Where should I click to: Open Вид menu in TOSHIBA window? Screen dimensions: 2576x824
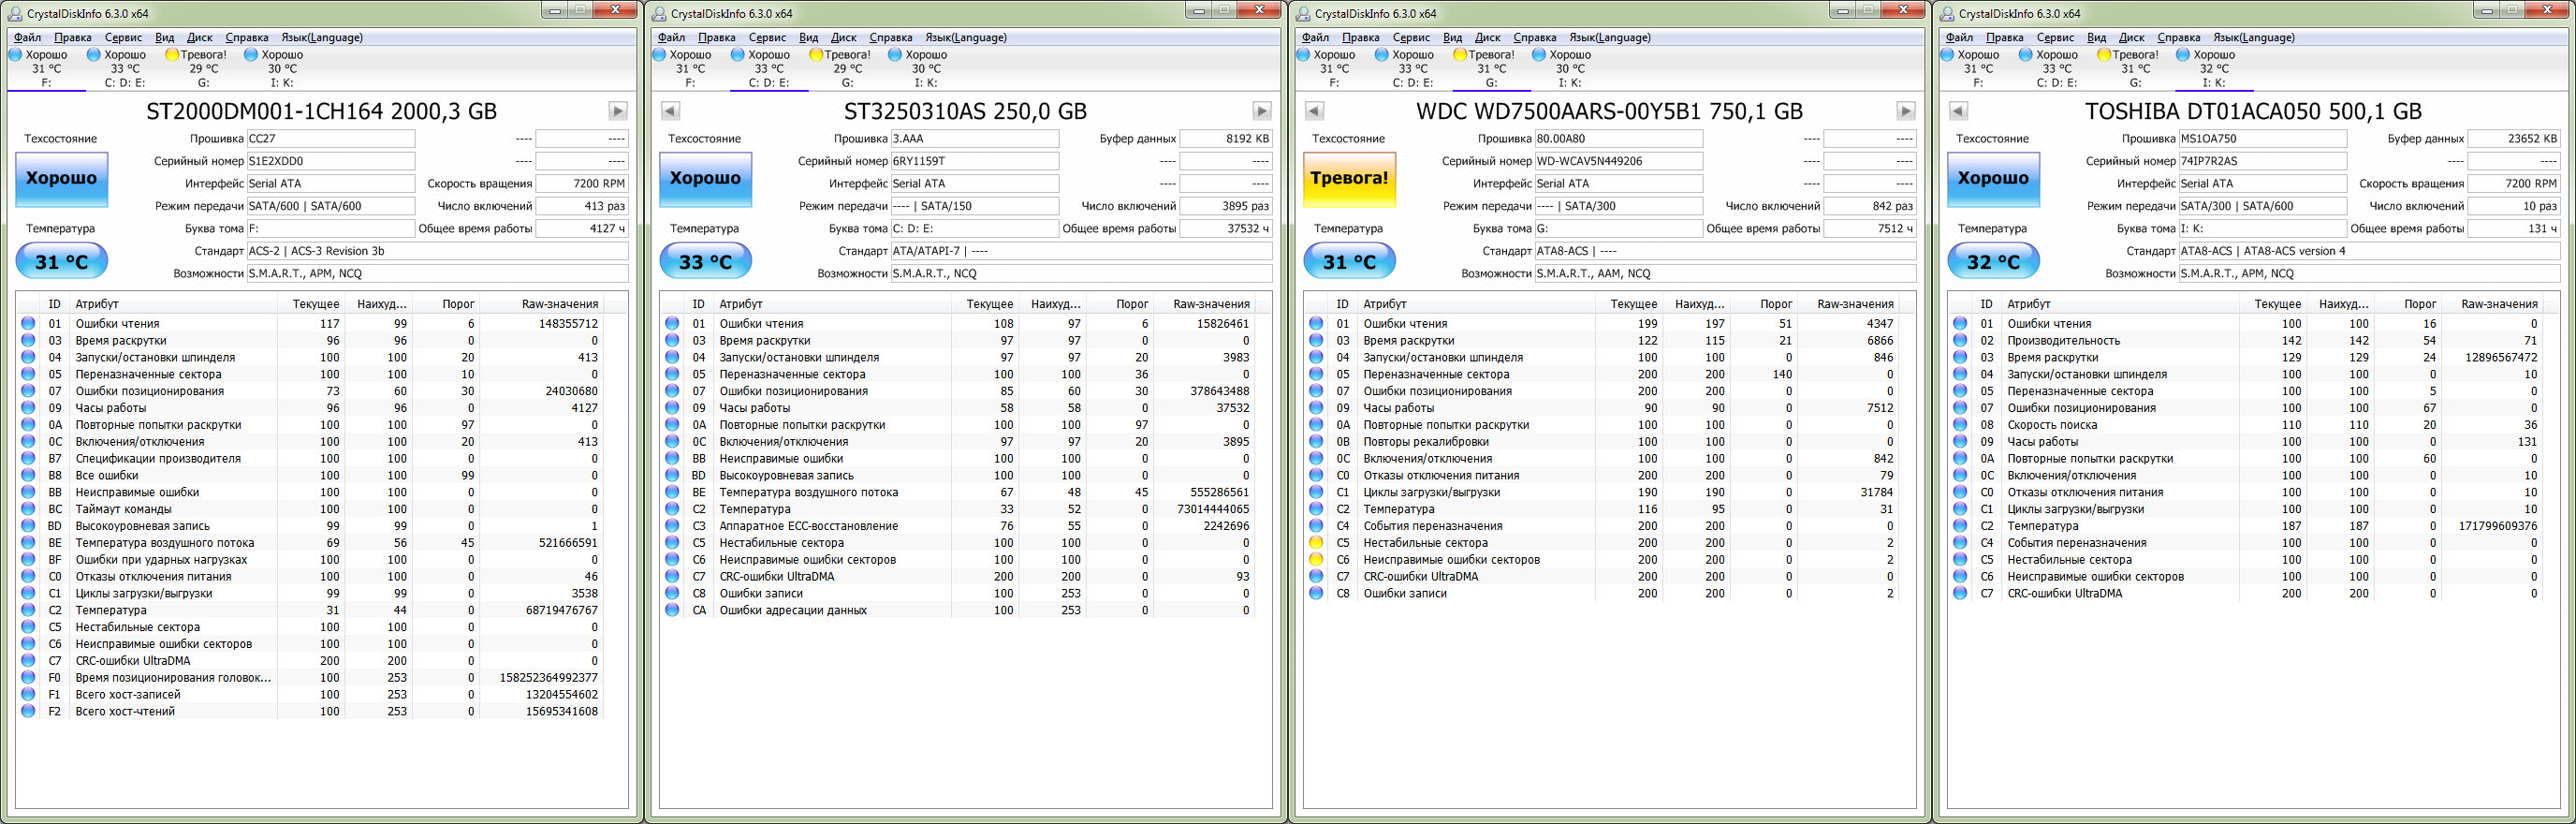pos(2096,38)
